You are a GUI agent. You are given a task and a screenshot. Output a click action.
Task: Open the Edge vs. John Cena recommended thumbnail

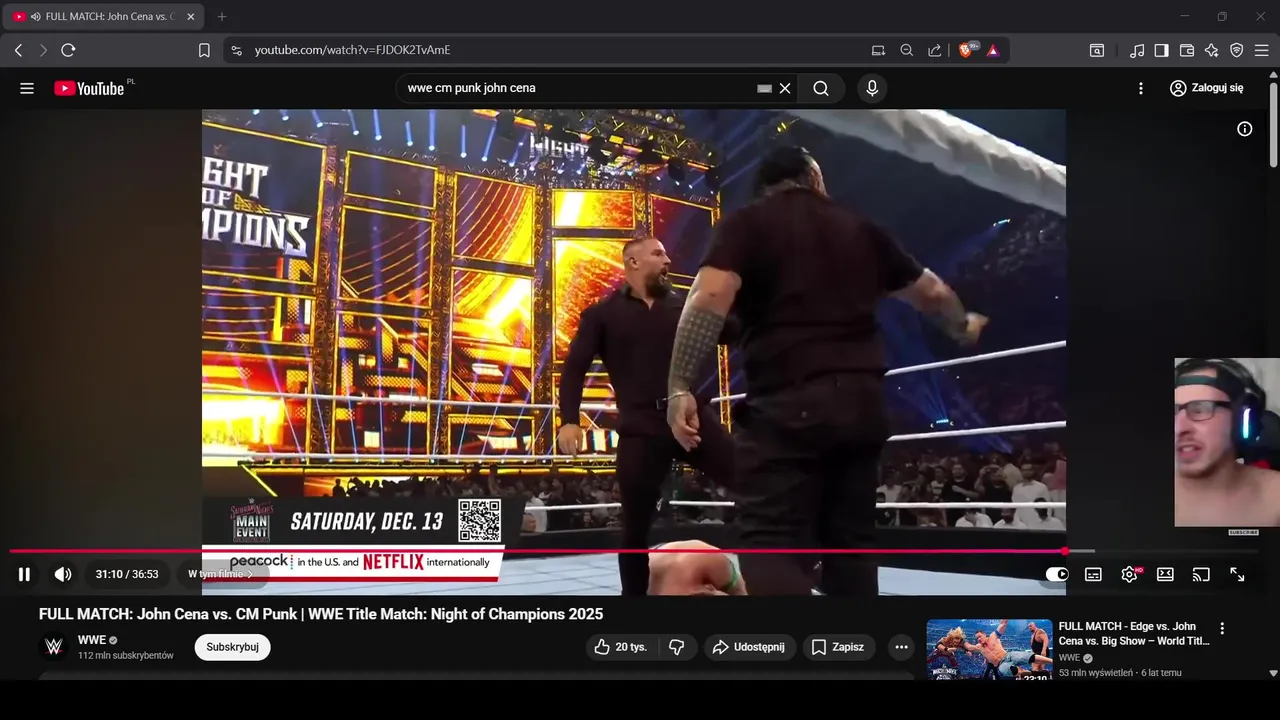tap(989, 650)
